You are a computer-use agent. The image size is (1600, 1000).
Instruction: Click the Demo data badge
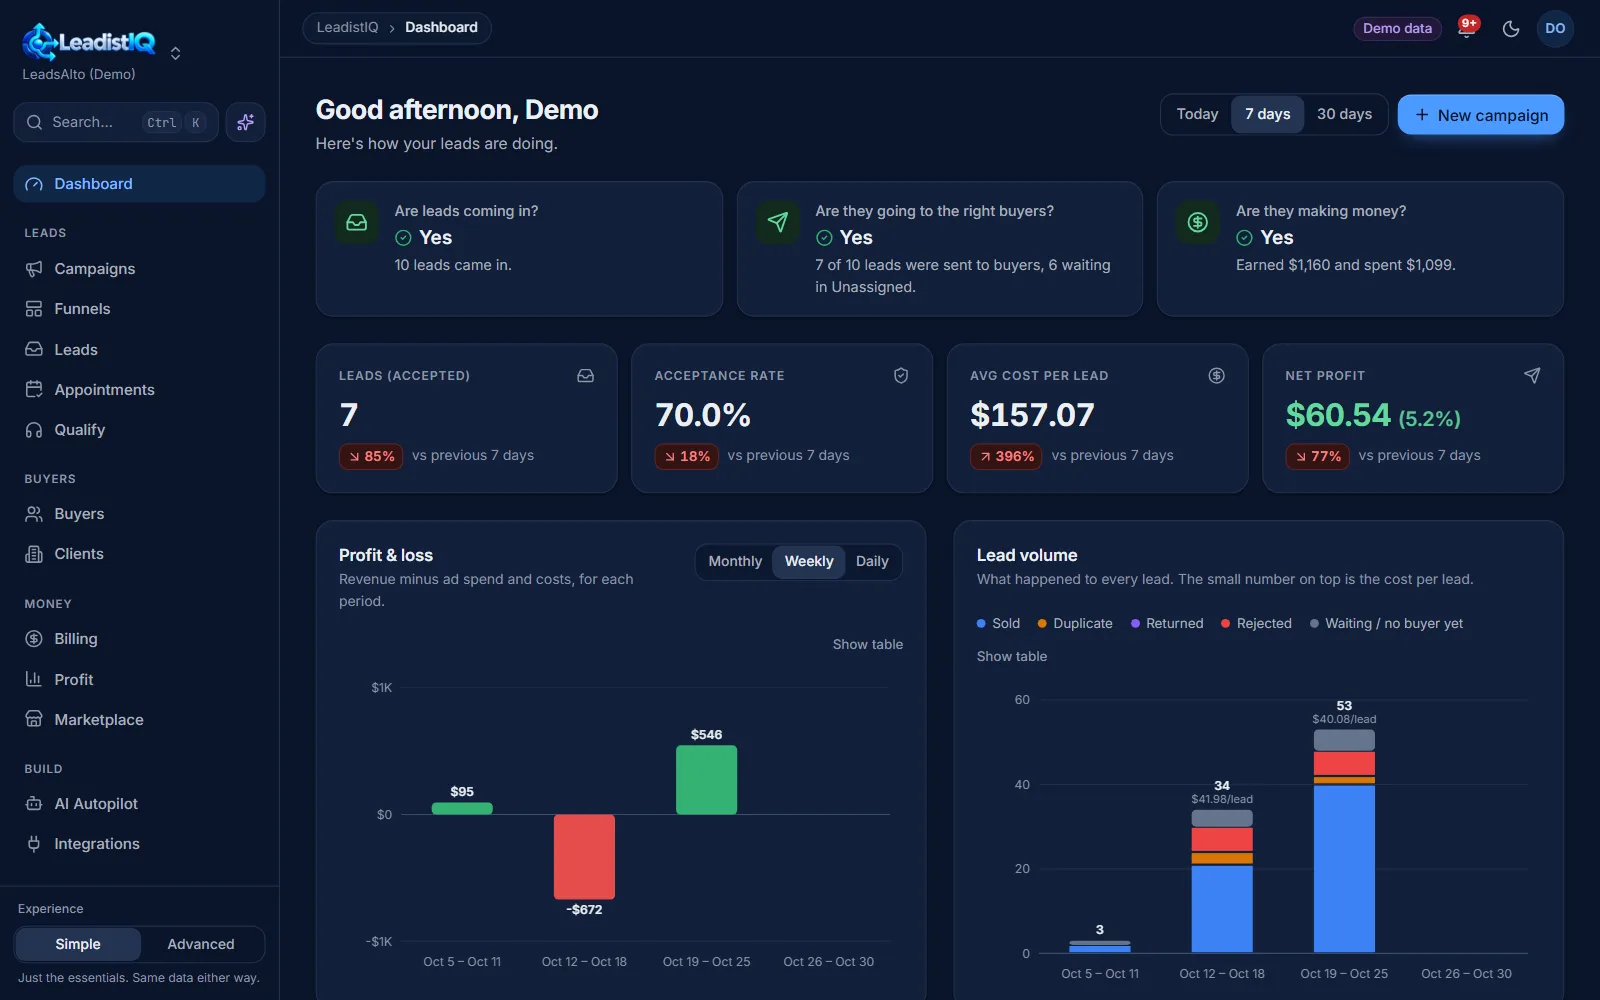pyautogui.click(x=1397, y=28)
